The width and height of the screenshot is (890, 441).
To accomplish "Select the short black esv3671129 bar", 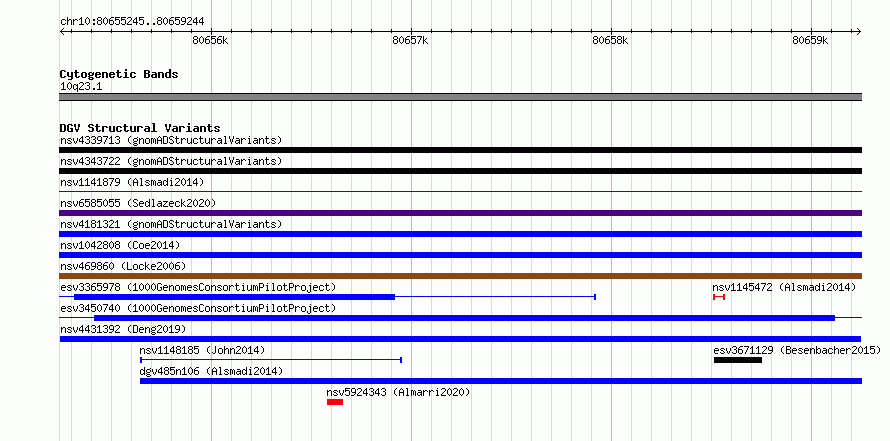I will 738,360.
